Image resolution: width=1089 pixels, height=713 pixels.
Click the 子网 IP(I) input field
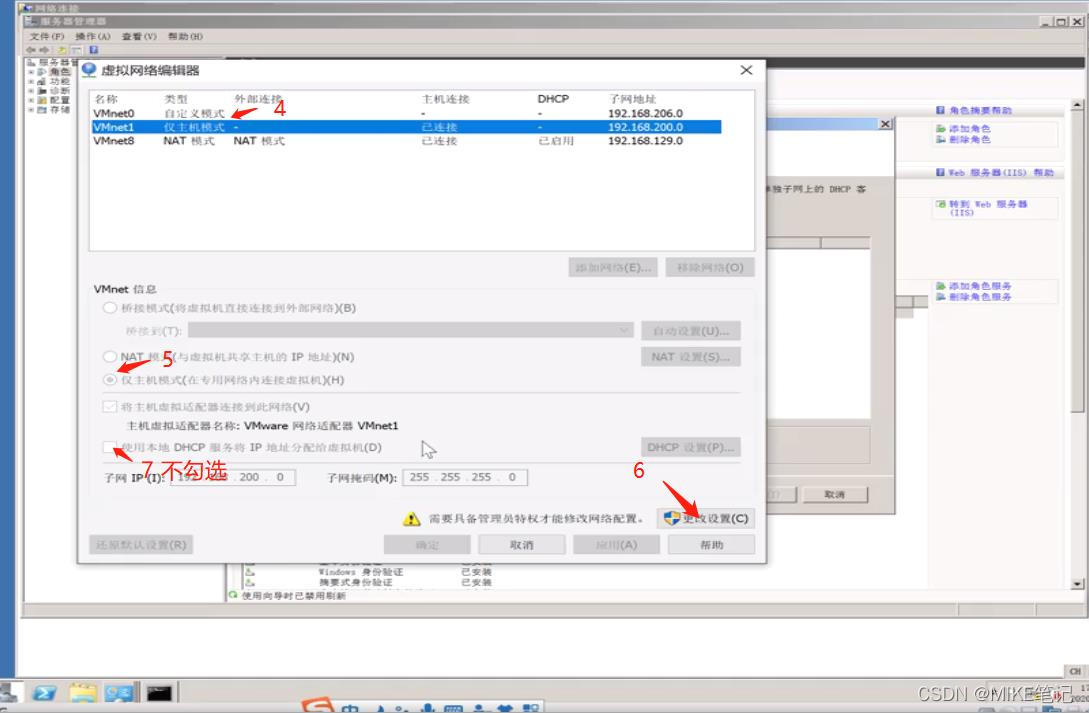pos(233,477)
